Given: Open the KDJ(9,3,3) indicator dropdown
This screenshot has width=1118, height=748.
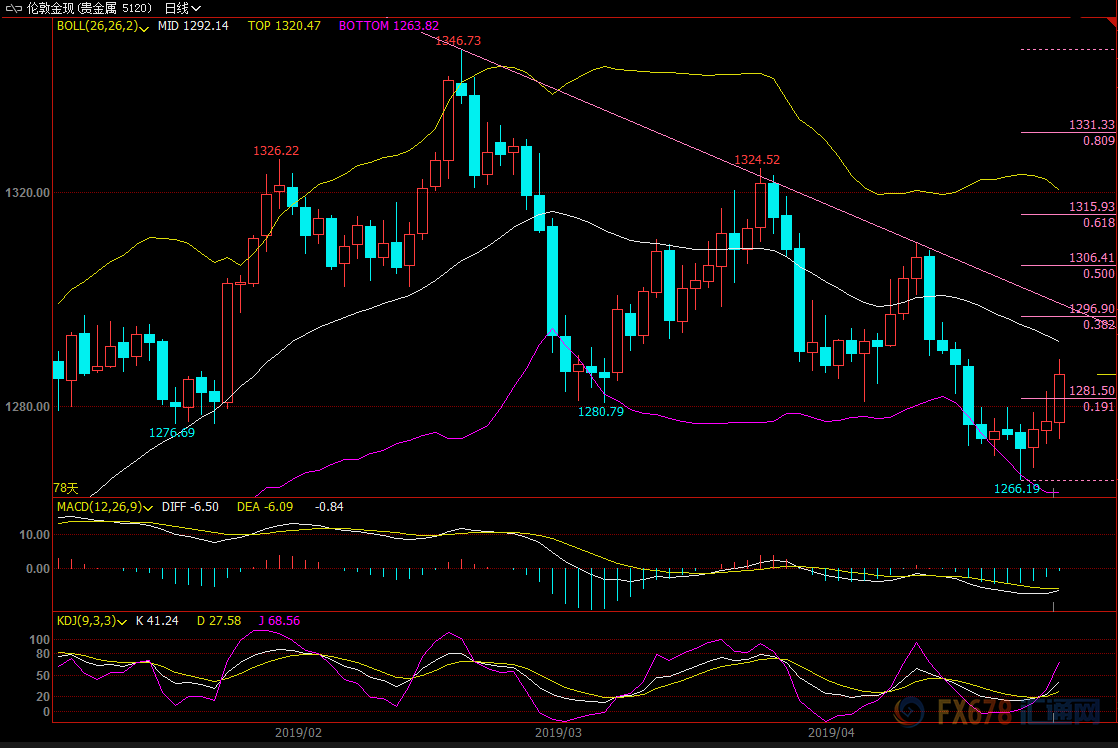Looking at the screenshot, I should point(123,621).
